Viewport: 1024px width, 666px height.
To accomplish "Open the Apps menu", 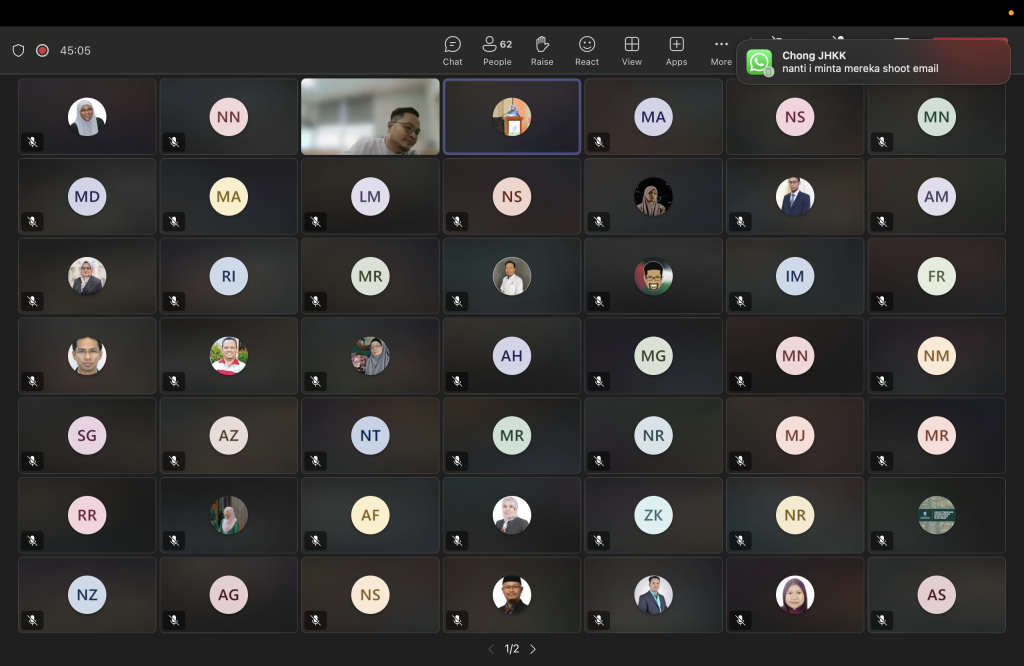I will [x=677, y=51].
